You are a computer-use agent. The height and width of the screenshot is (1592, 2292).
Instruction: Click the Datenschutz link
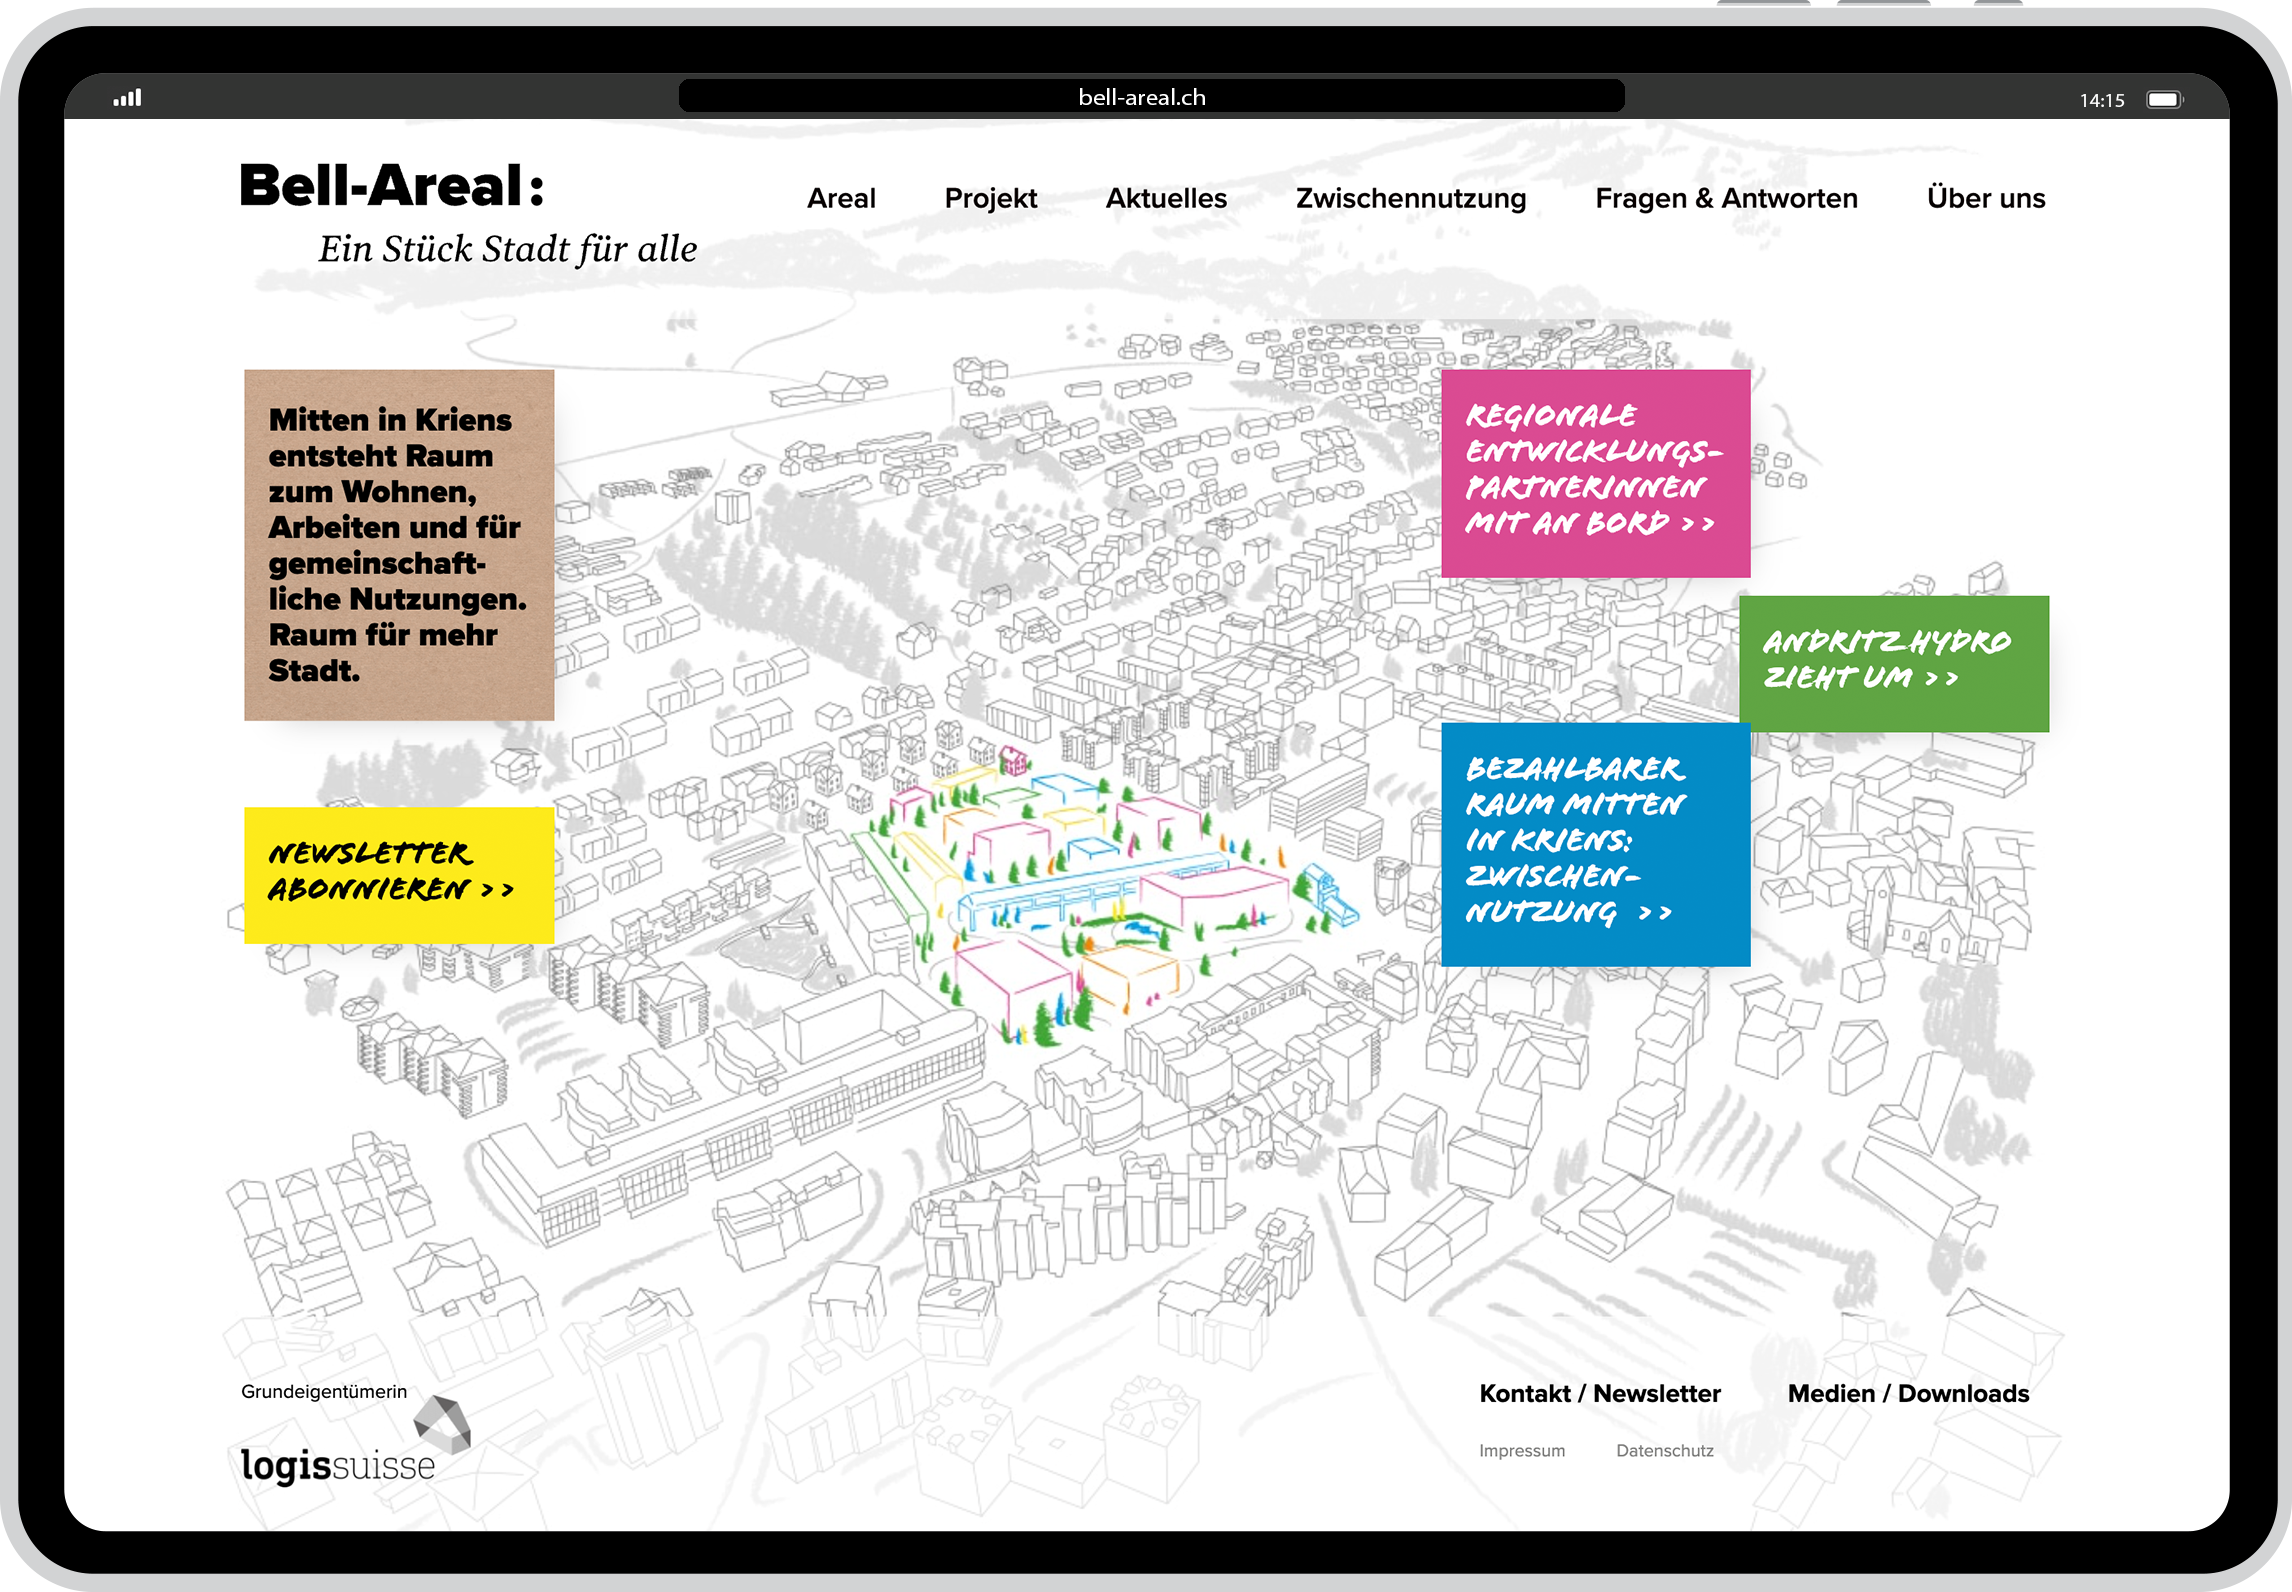(x=1664, y=1450)
